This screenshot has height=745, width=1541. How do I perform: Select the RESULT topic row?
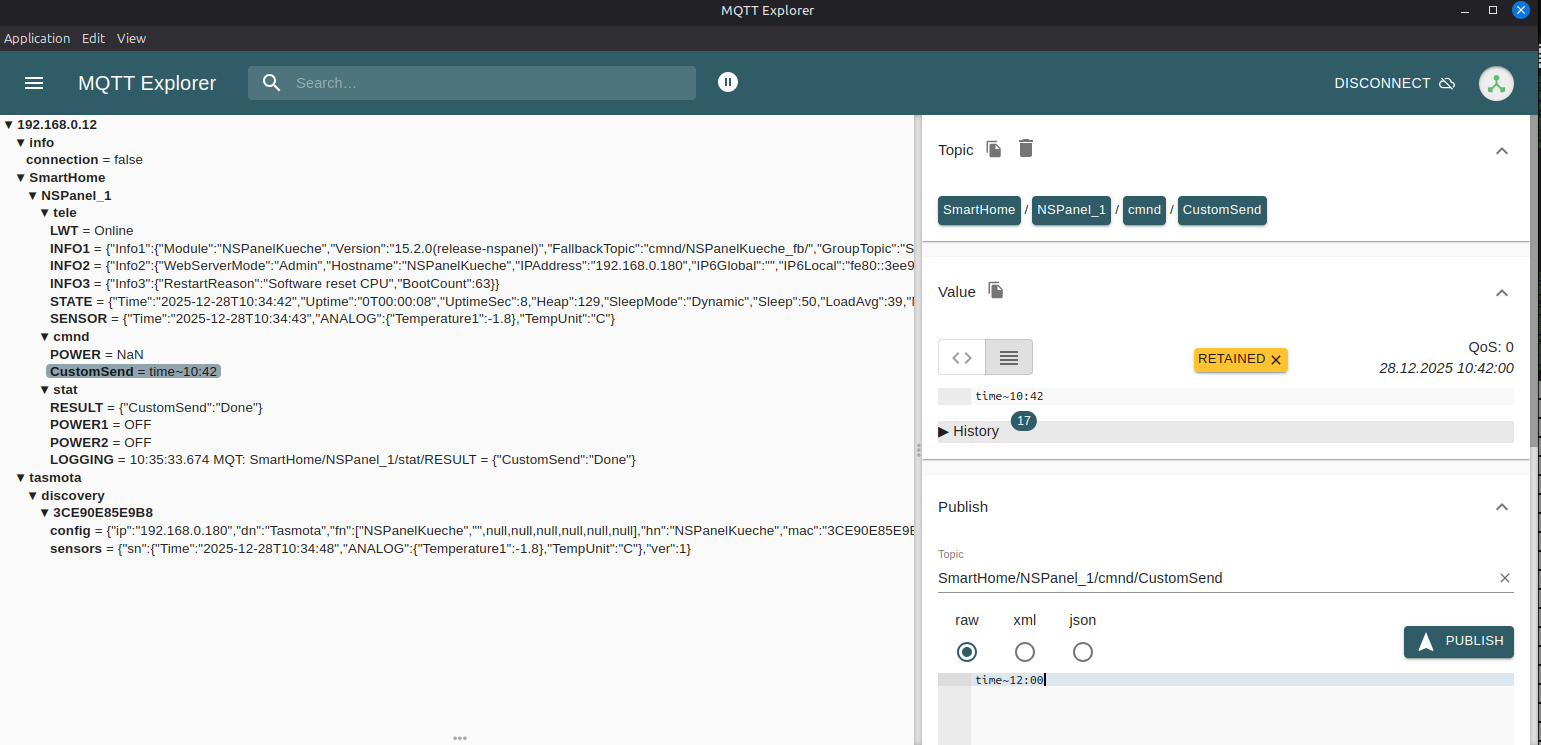pos(156,408)
